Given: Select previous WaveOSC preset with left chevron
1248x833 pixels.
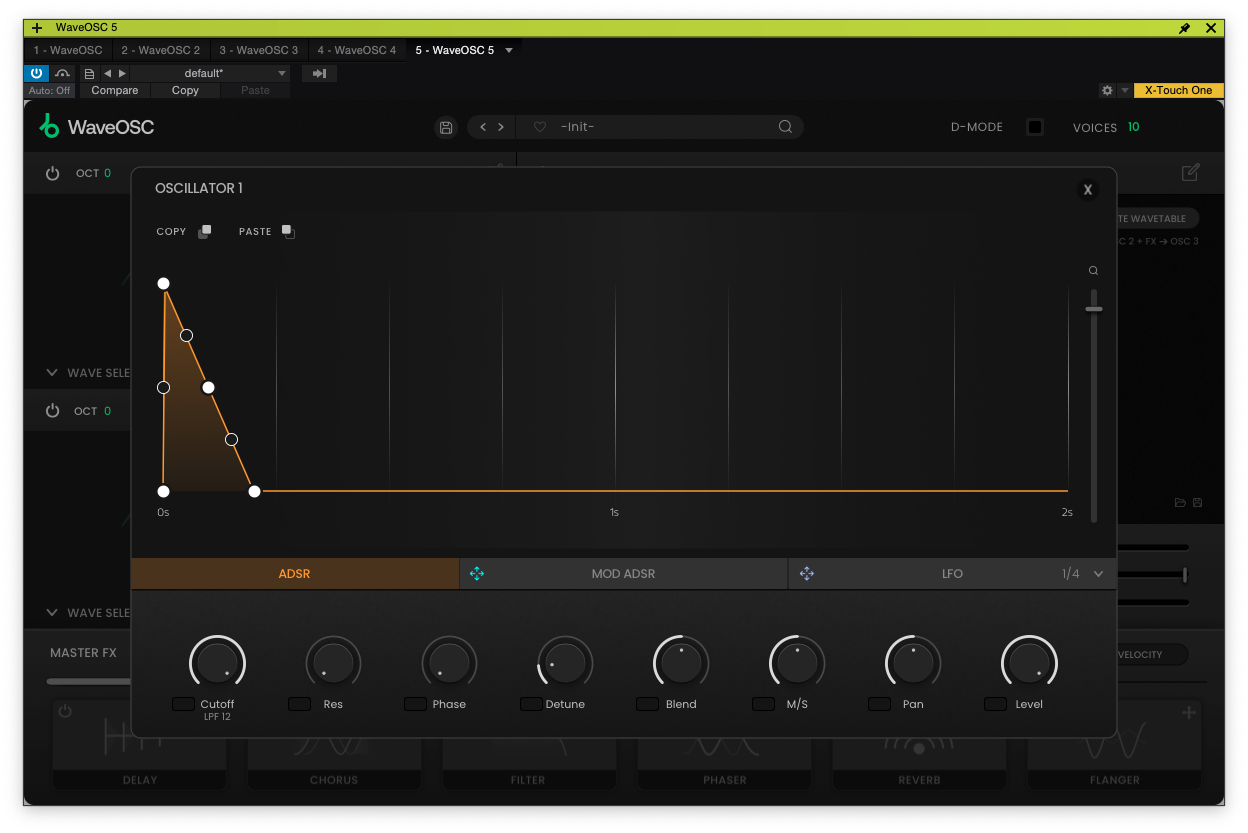Looking at the screenshot, I should (483, 127).
